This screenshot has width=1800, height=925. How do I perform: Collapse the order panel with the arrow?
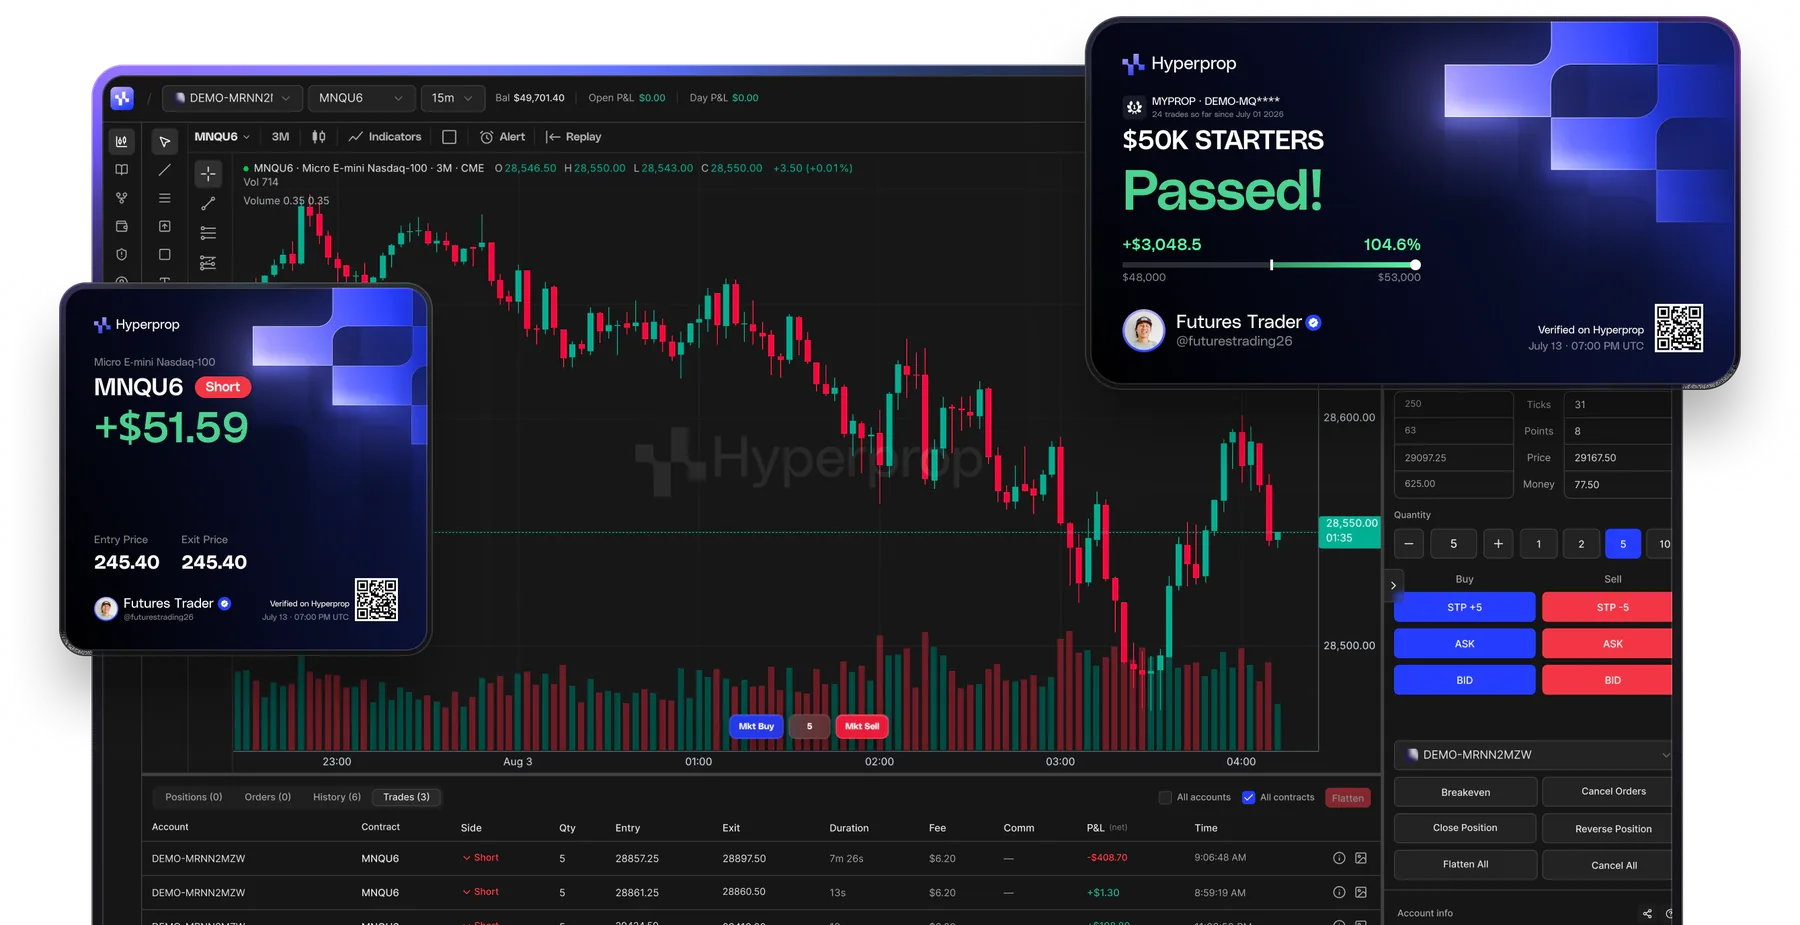pos(1393,586)
